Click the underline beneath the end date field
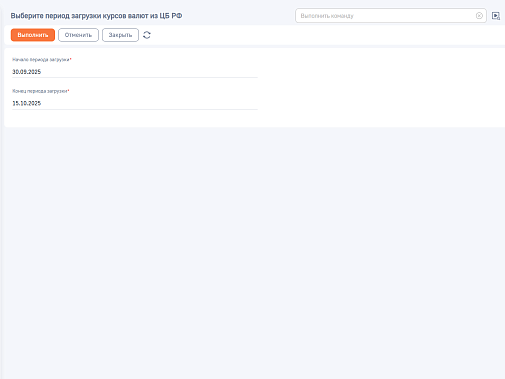This screenshot has height=379, width=505. coord(135,109)
